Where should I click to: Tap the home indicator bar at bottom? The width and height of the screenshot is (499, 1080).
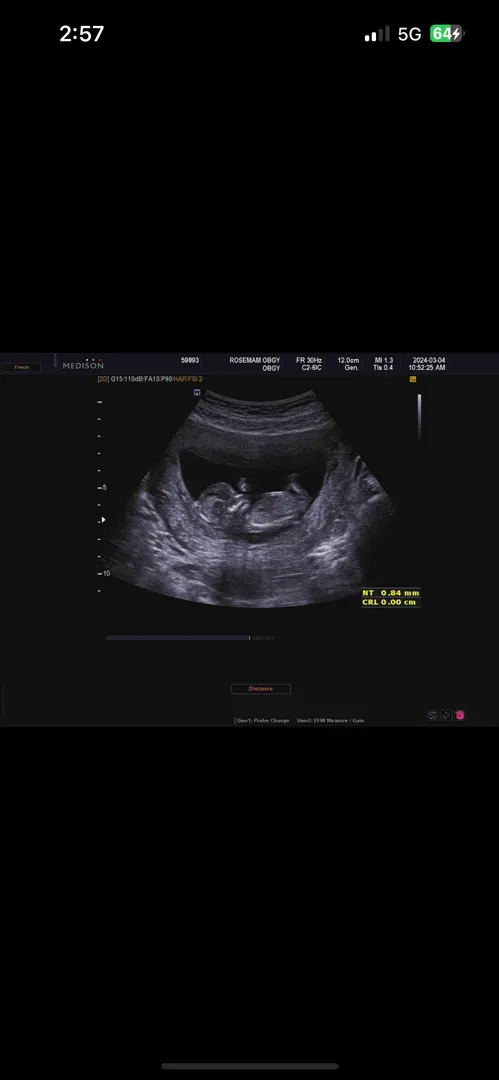point(250,1066)
